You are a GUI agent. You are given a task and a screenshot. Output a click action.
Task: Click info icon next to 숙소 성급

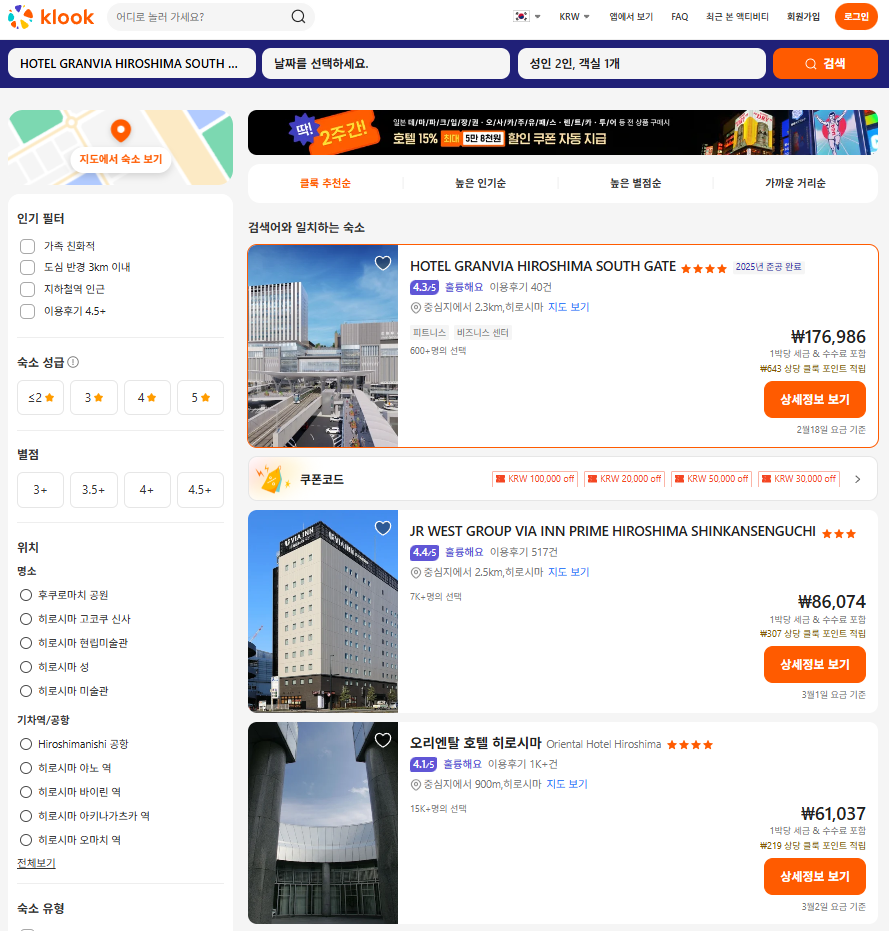pyautogui.click(x=73, y=362)
